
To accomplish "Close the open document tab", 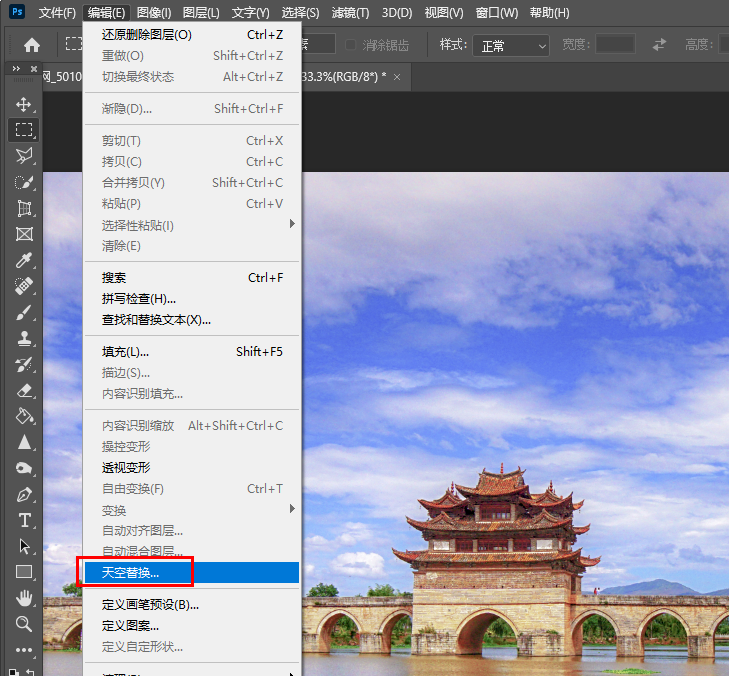I will tap(397, 77).
